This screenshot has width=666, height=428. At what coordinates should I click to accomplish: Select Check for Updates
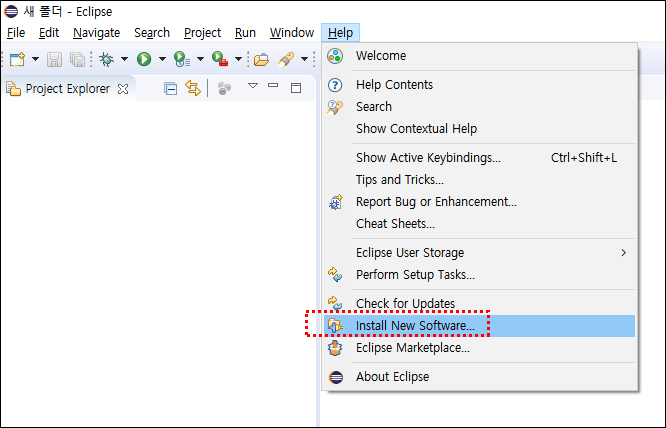pyautogui.click(x=480, y=304)
